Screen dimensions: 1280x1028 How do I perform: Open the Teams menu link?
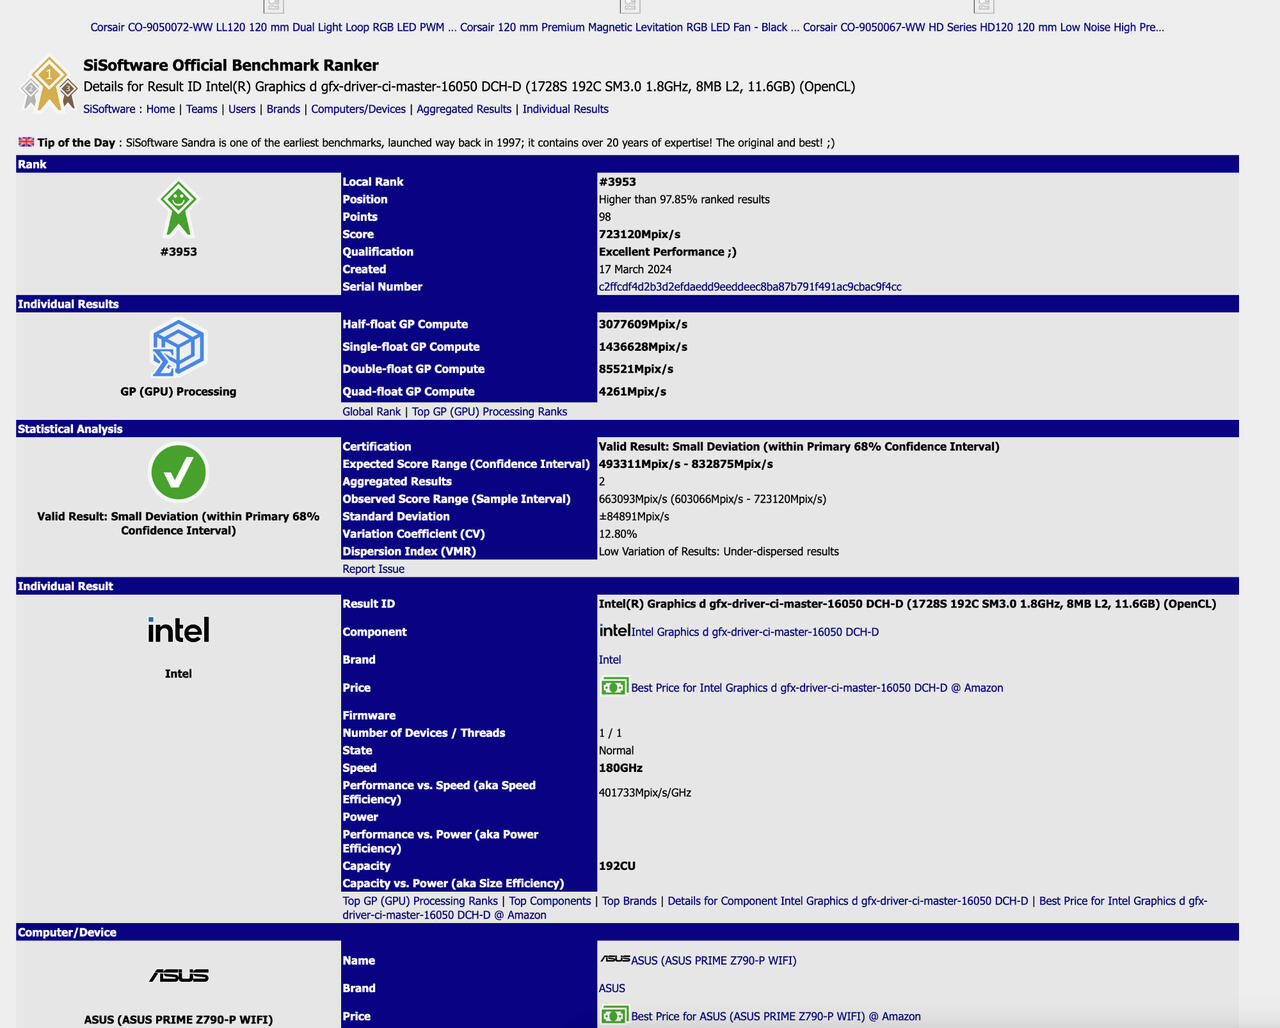point(201,109)
